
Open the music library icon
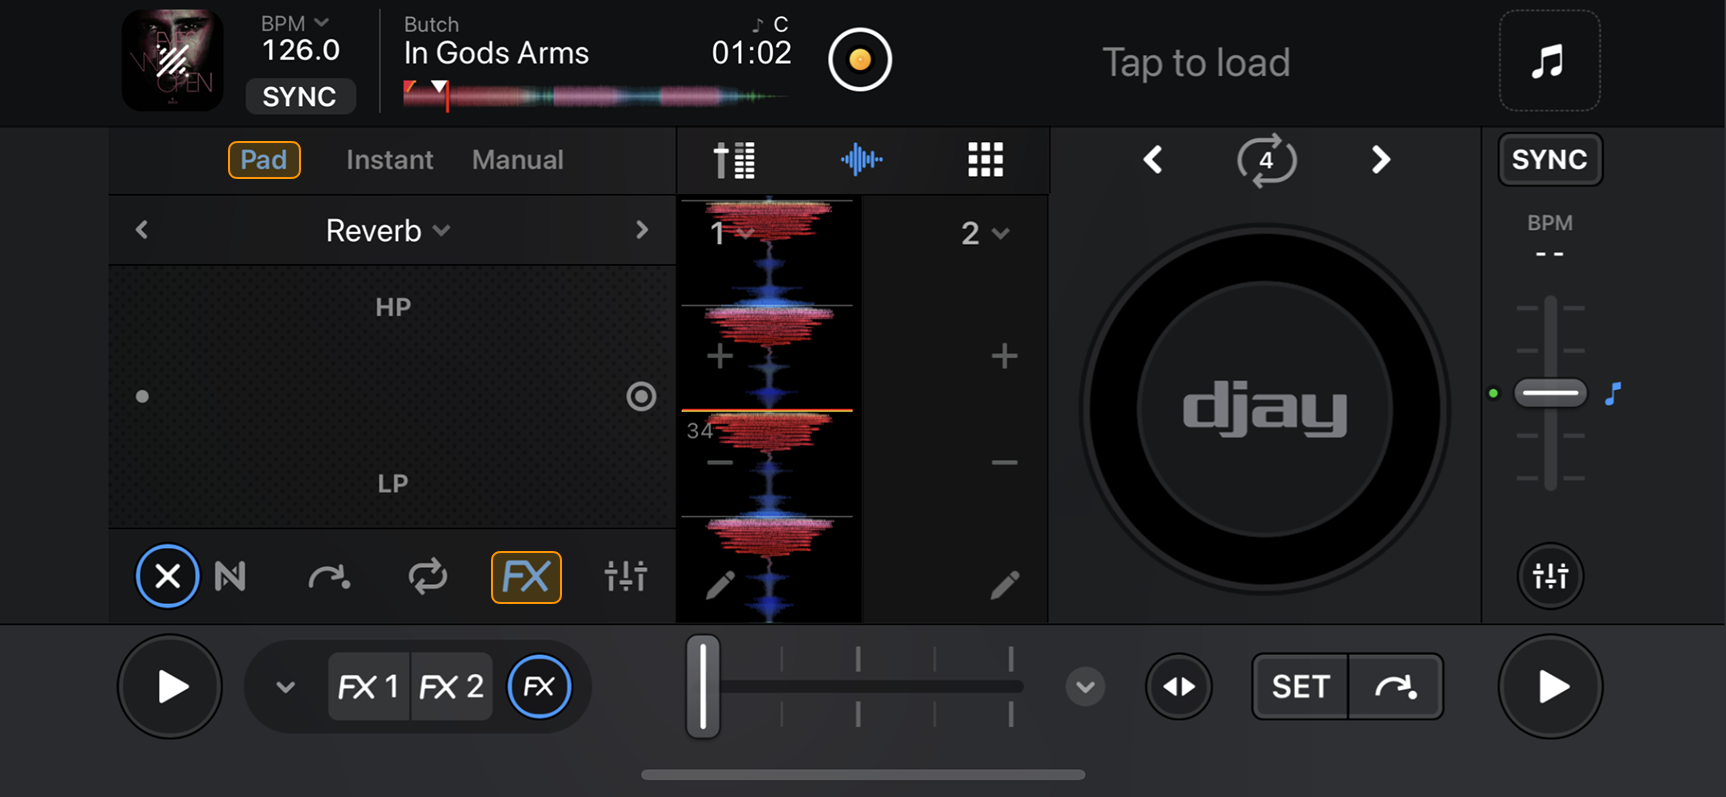point(1549,61)
